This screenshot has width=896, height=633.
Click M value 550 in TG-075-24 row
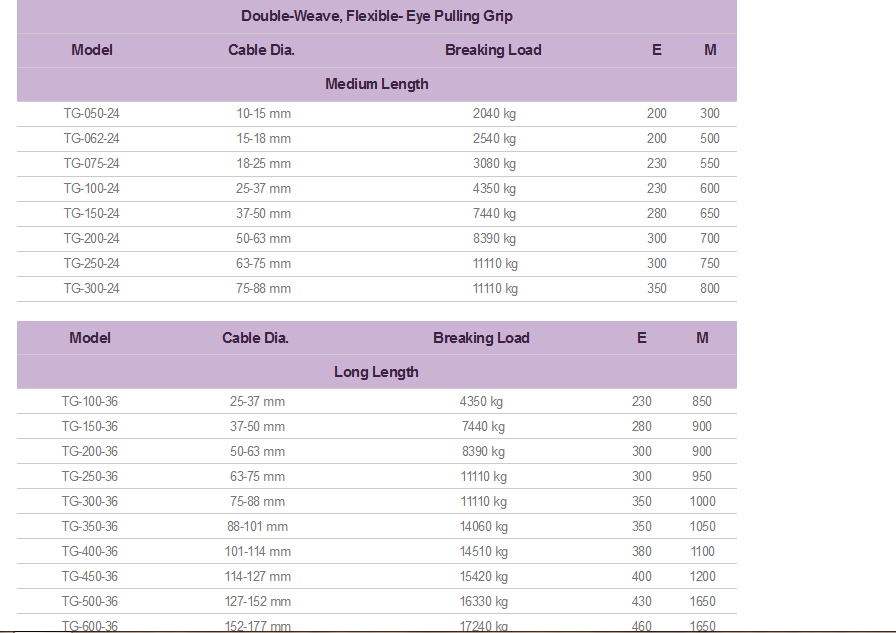[x=710, y=164]
